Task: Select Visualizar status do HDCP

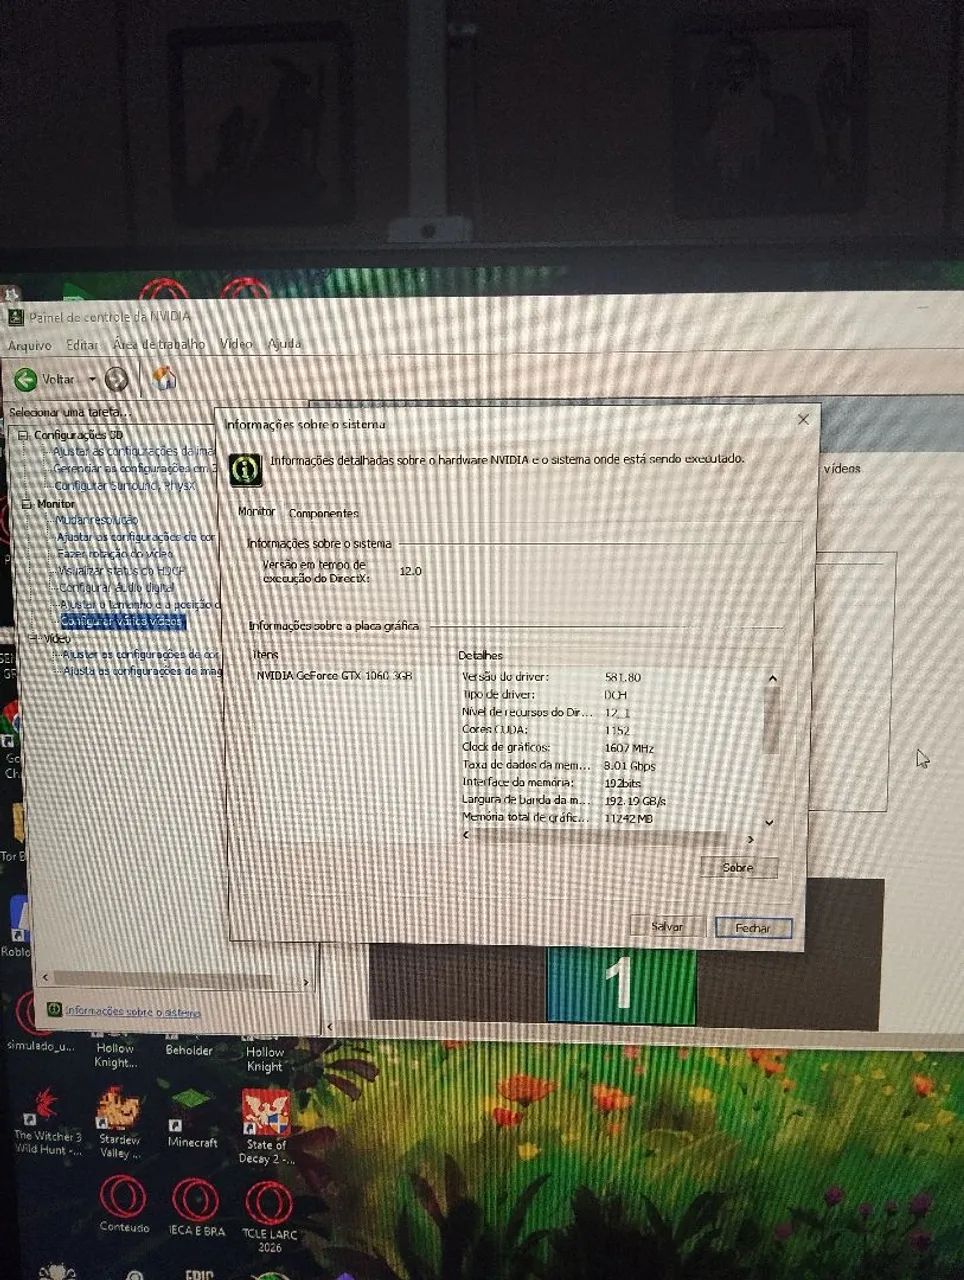Action: coord(121,571)
